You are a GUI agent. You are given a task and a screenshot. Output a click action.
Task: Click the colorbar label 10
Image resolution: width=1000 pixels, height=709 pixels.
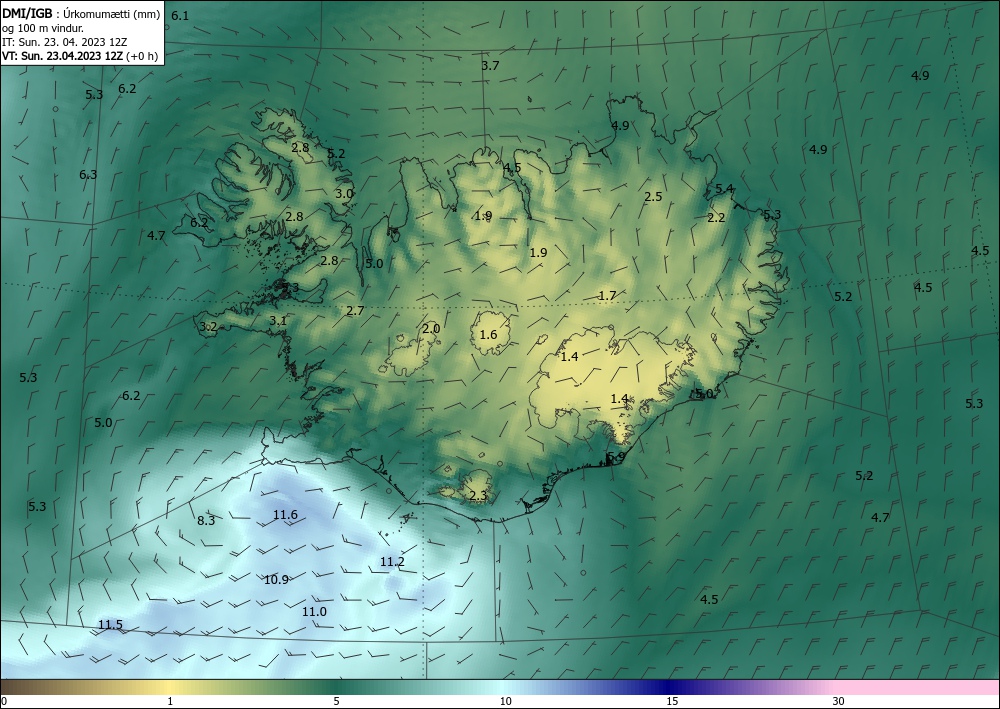click(505, 701)
